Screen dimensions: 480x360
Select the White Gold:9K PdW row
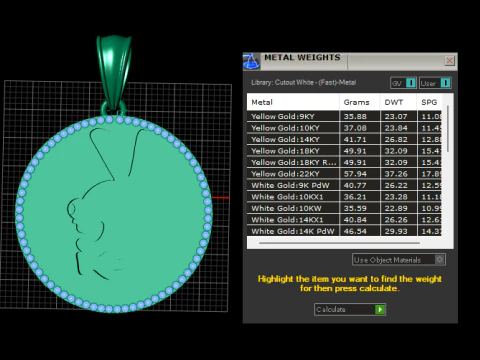[x=344, y=185]
